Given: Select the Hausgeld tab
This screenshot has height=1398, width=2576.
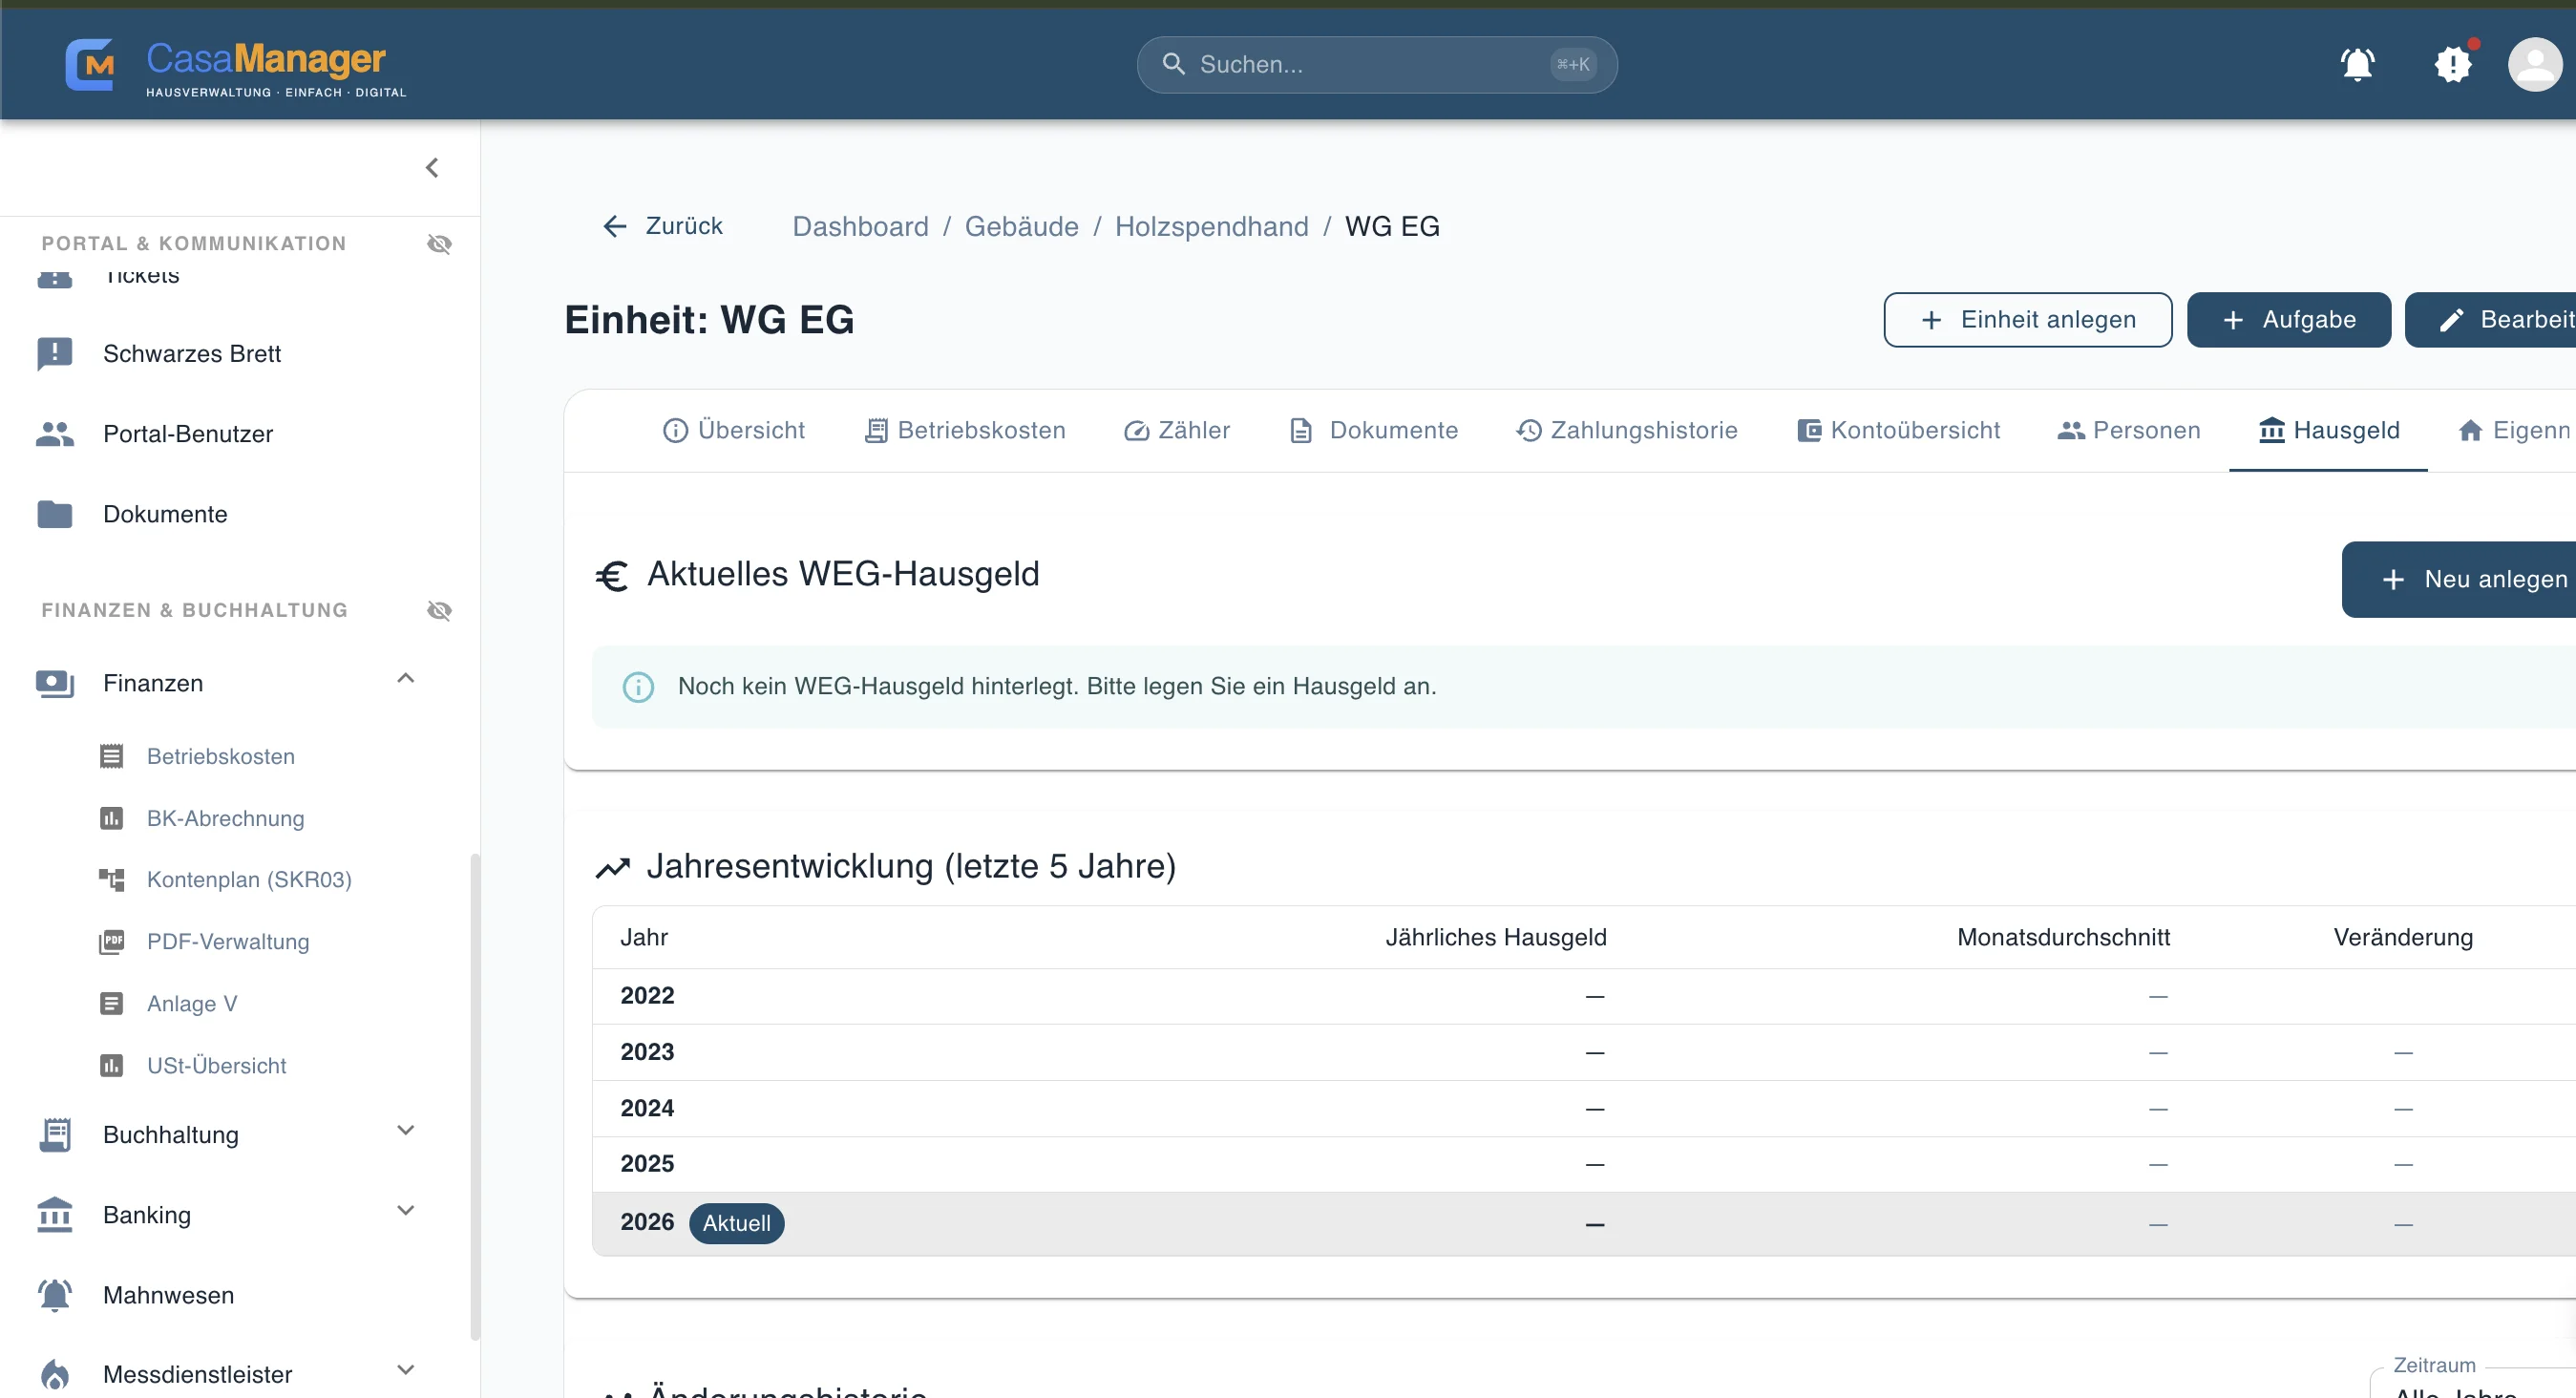Looking at the screenshot, I should pyautogui.click(x=2328, y=431).
